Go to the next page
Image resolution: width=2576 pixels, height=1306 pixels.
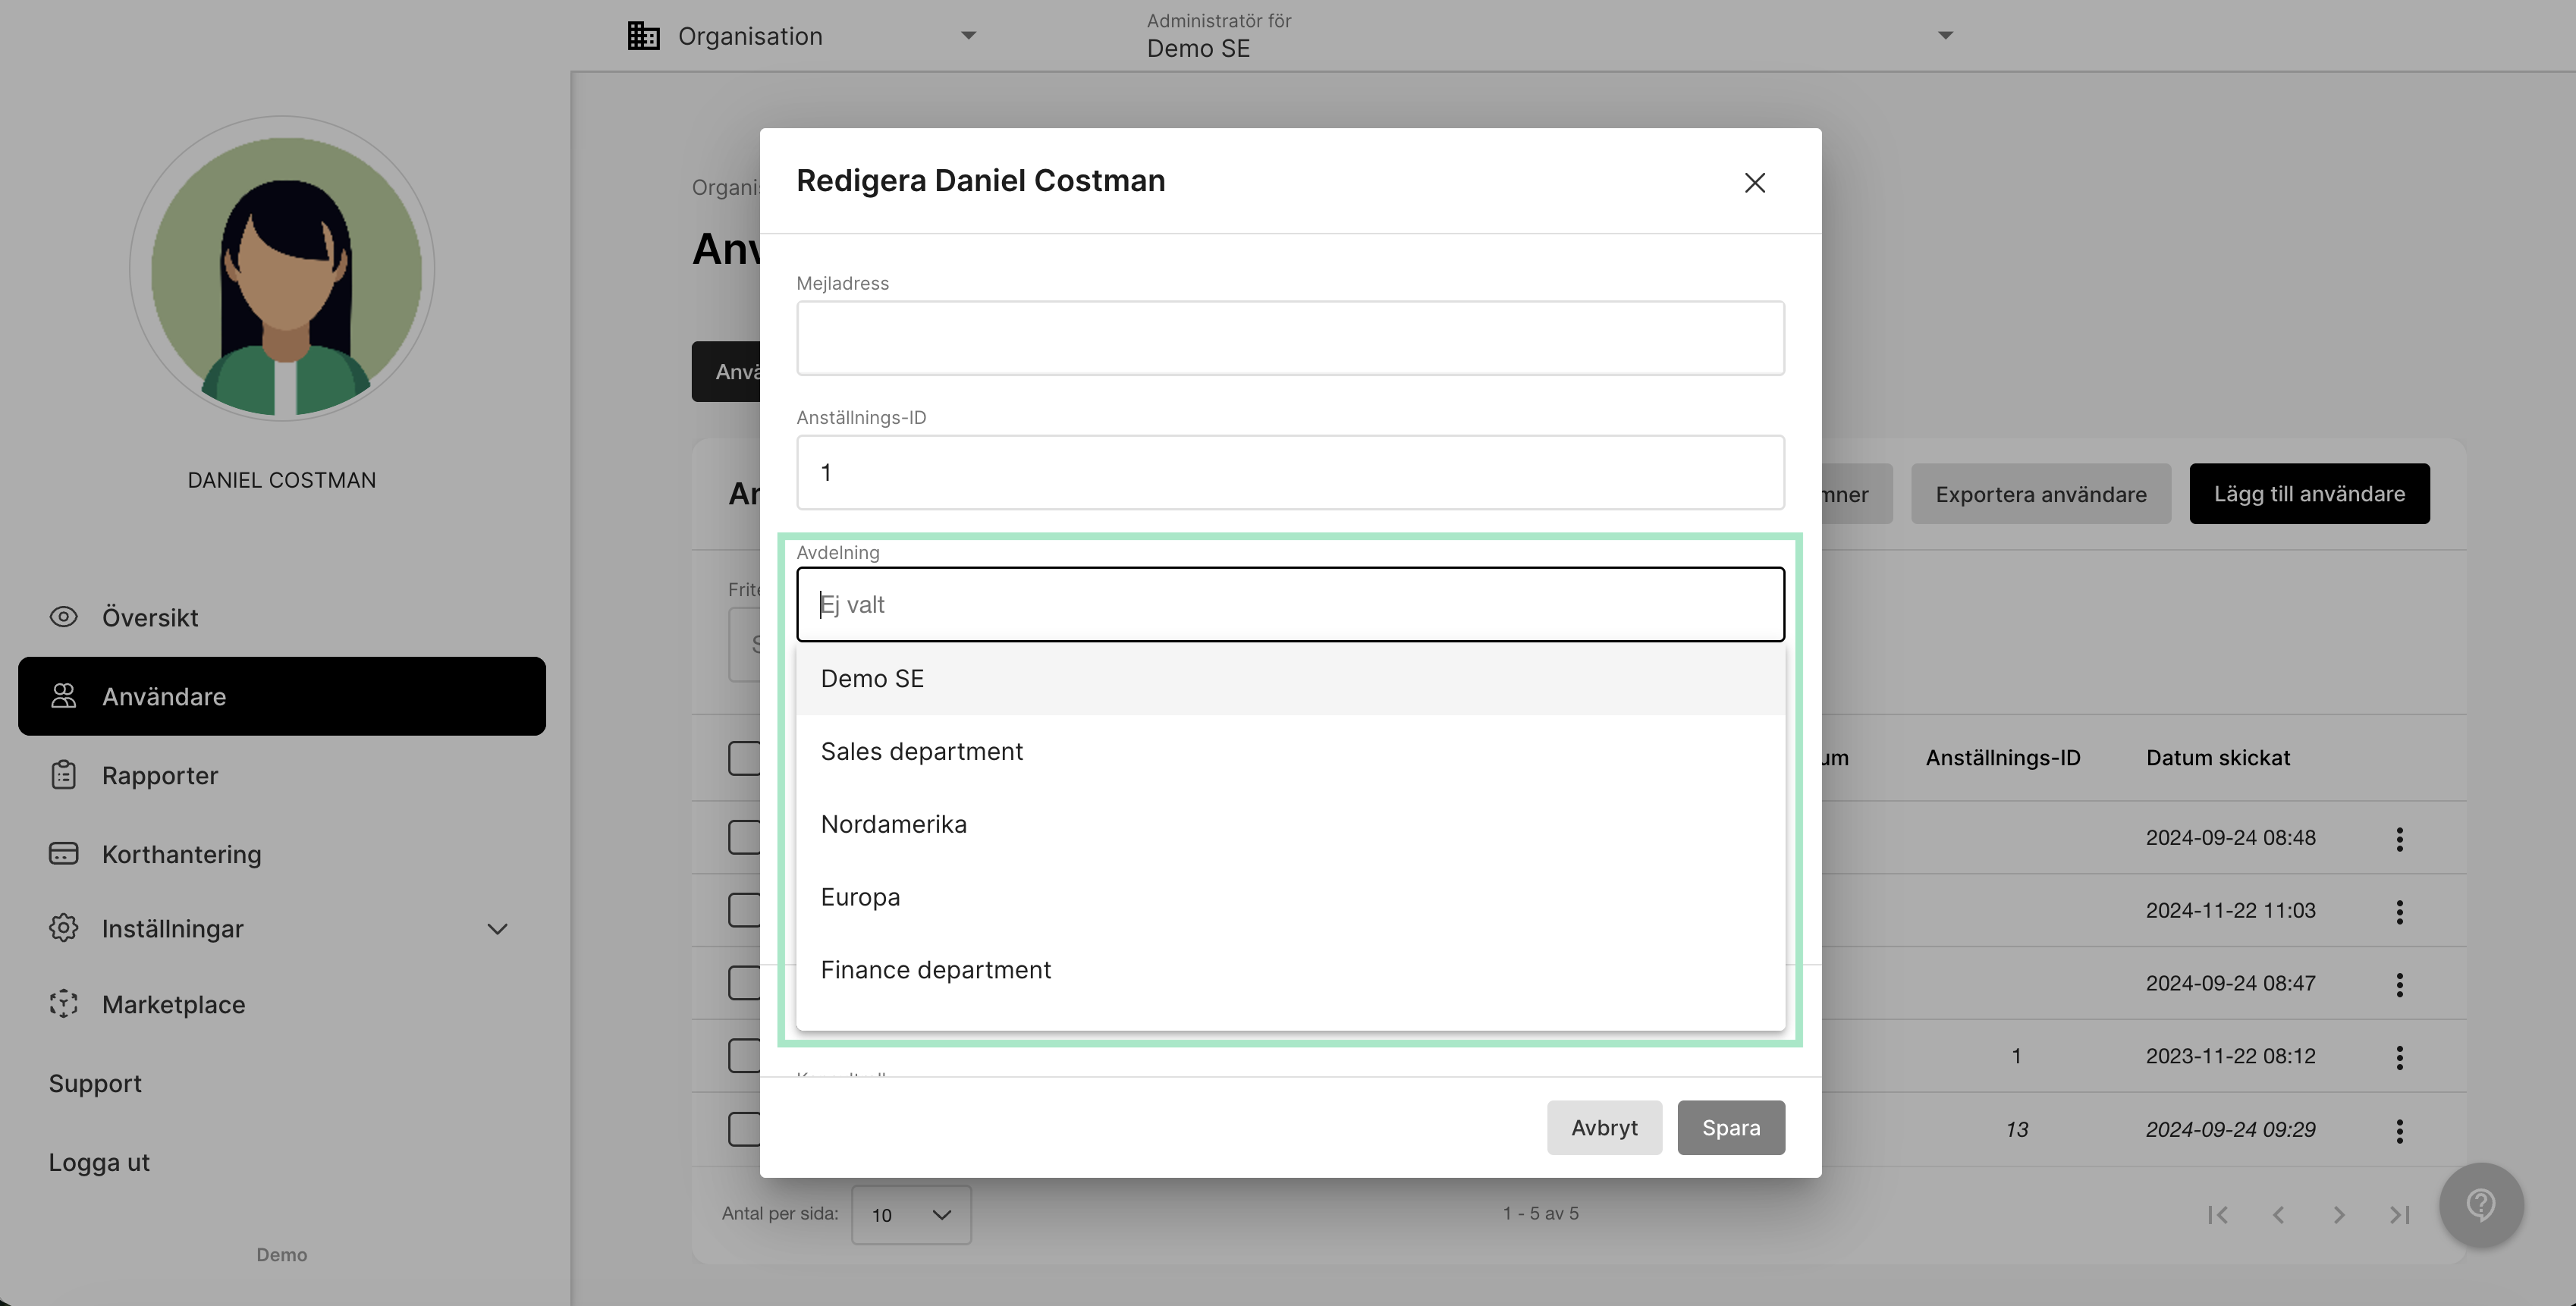pos(2339,1215)
